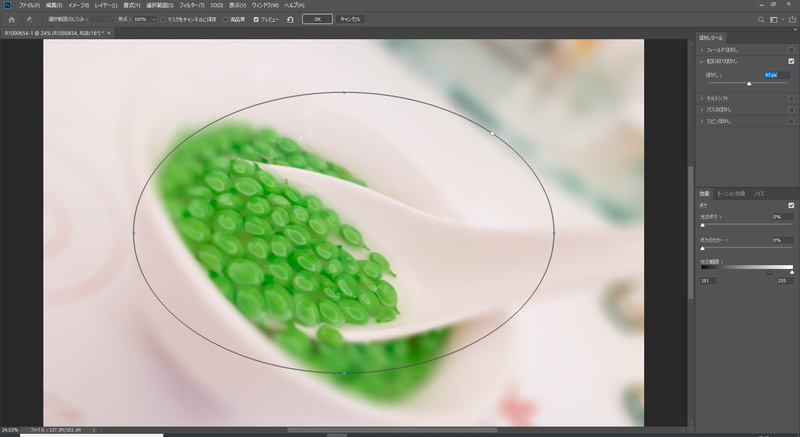Screen dimensions: 800x437
Task: Enable the 高品質 checkbox
Action: (226, 19)
